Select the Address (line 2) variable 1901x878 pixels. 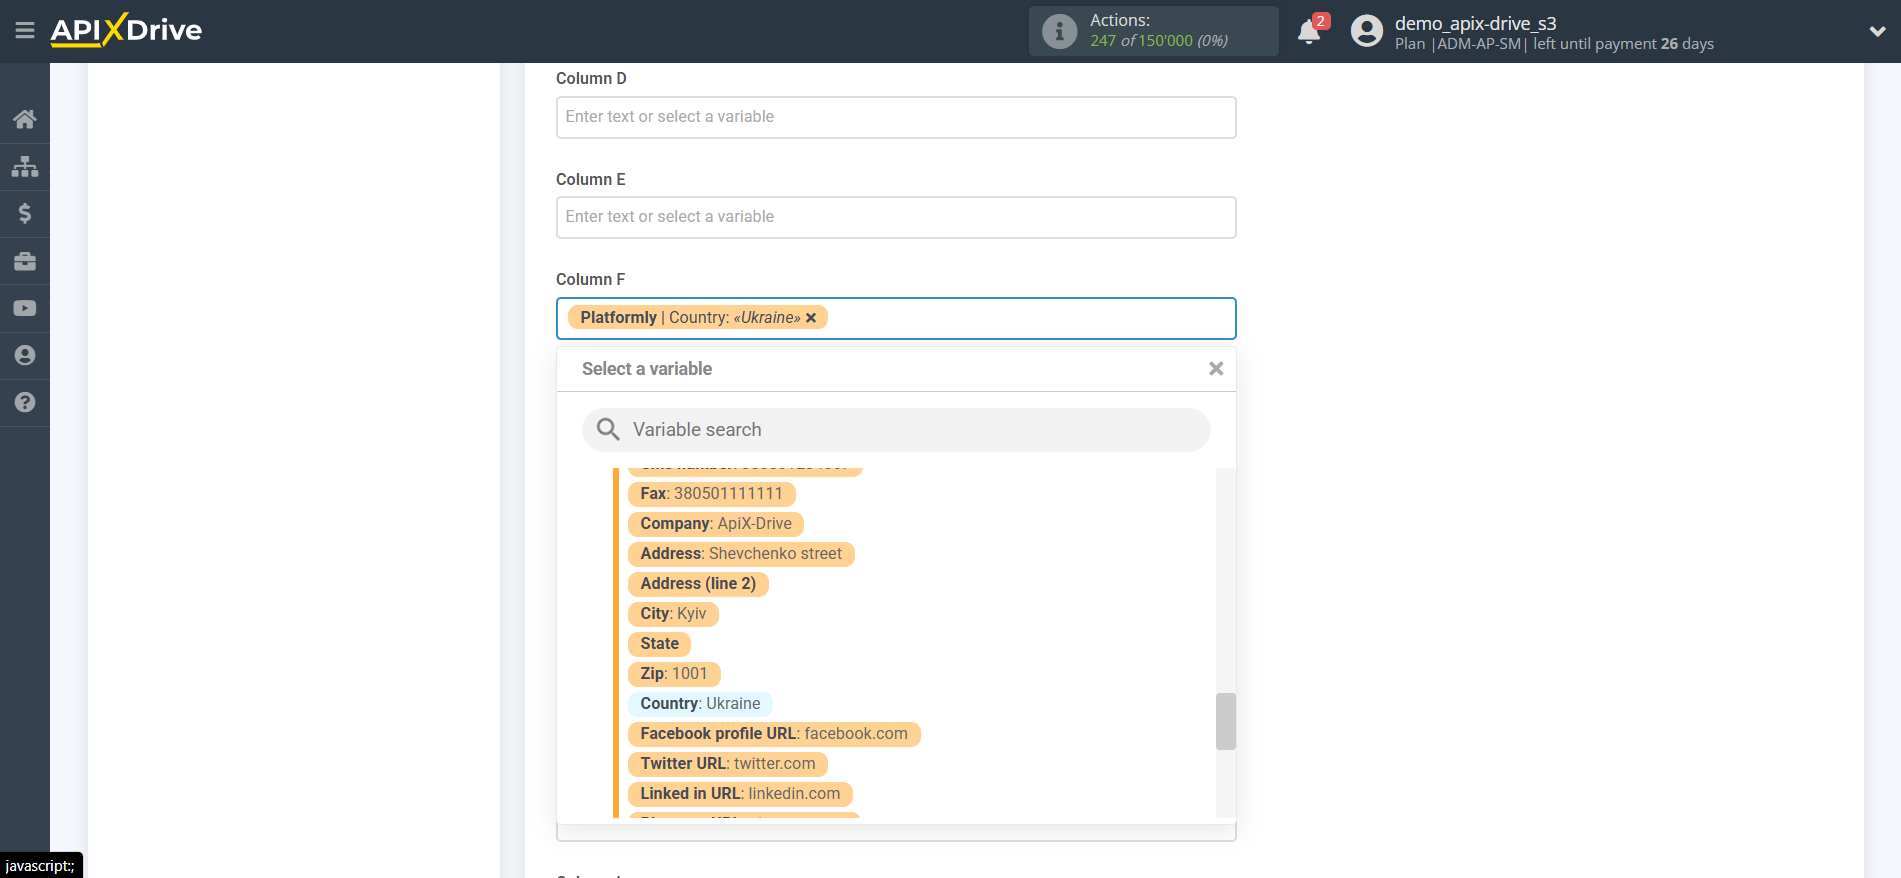click(698, 584)
